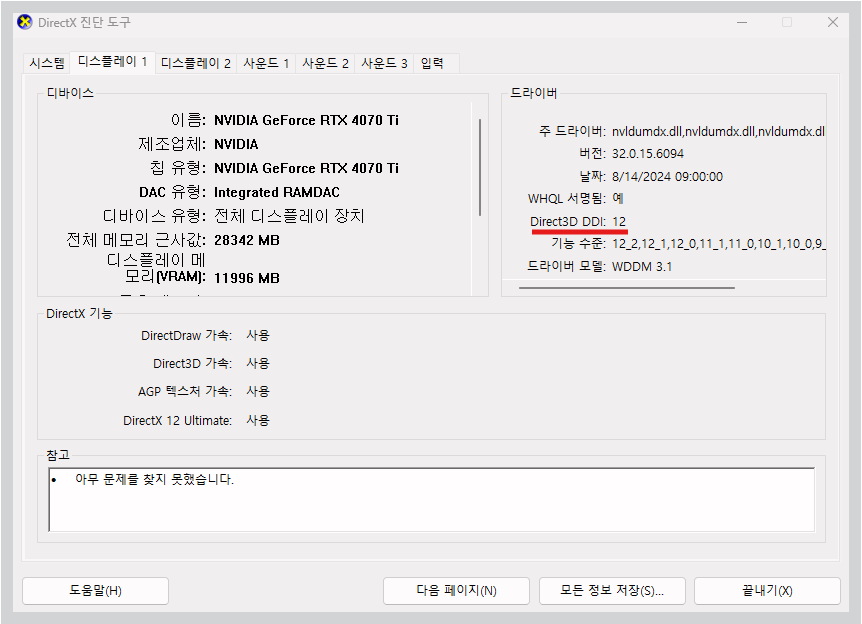Click the 끝내기(X) button
Screen dimensions: 862x624
click(x=767, y=590)
